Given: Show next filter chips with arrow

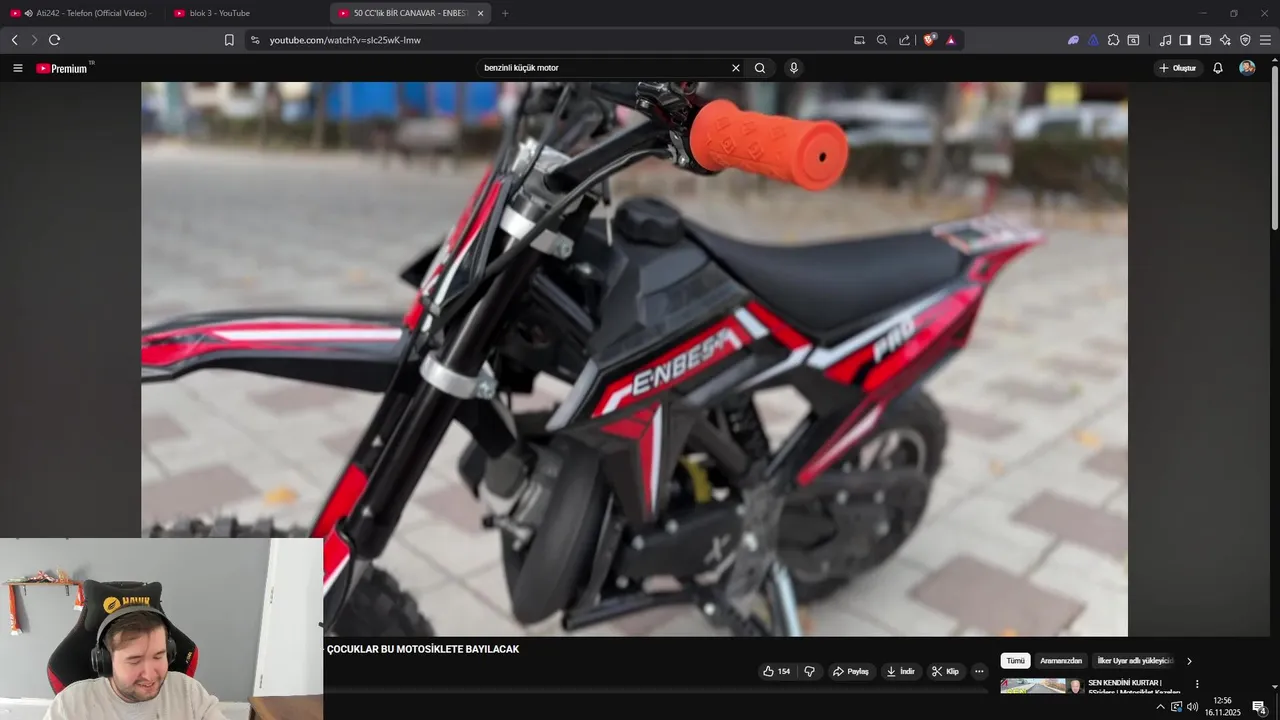Looking at the screenshot, I should tap(1189, 661).
